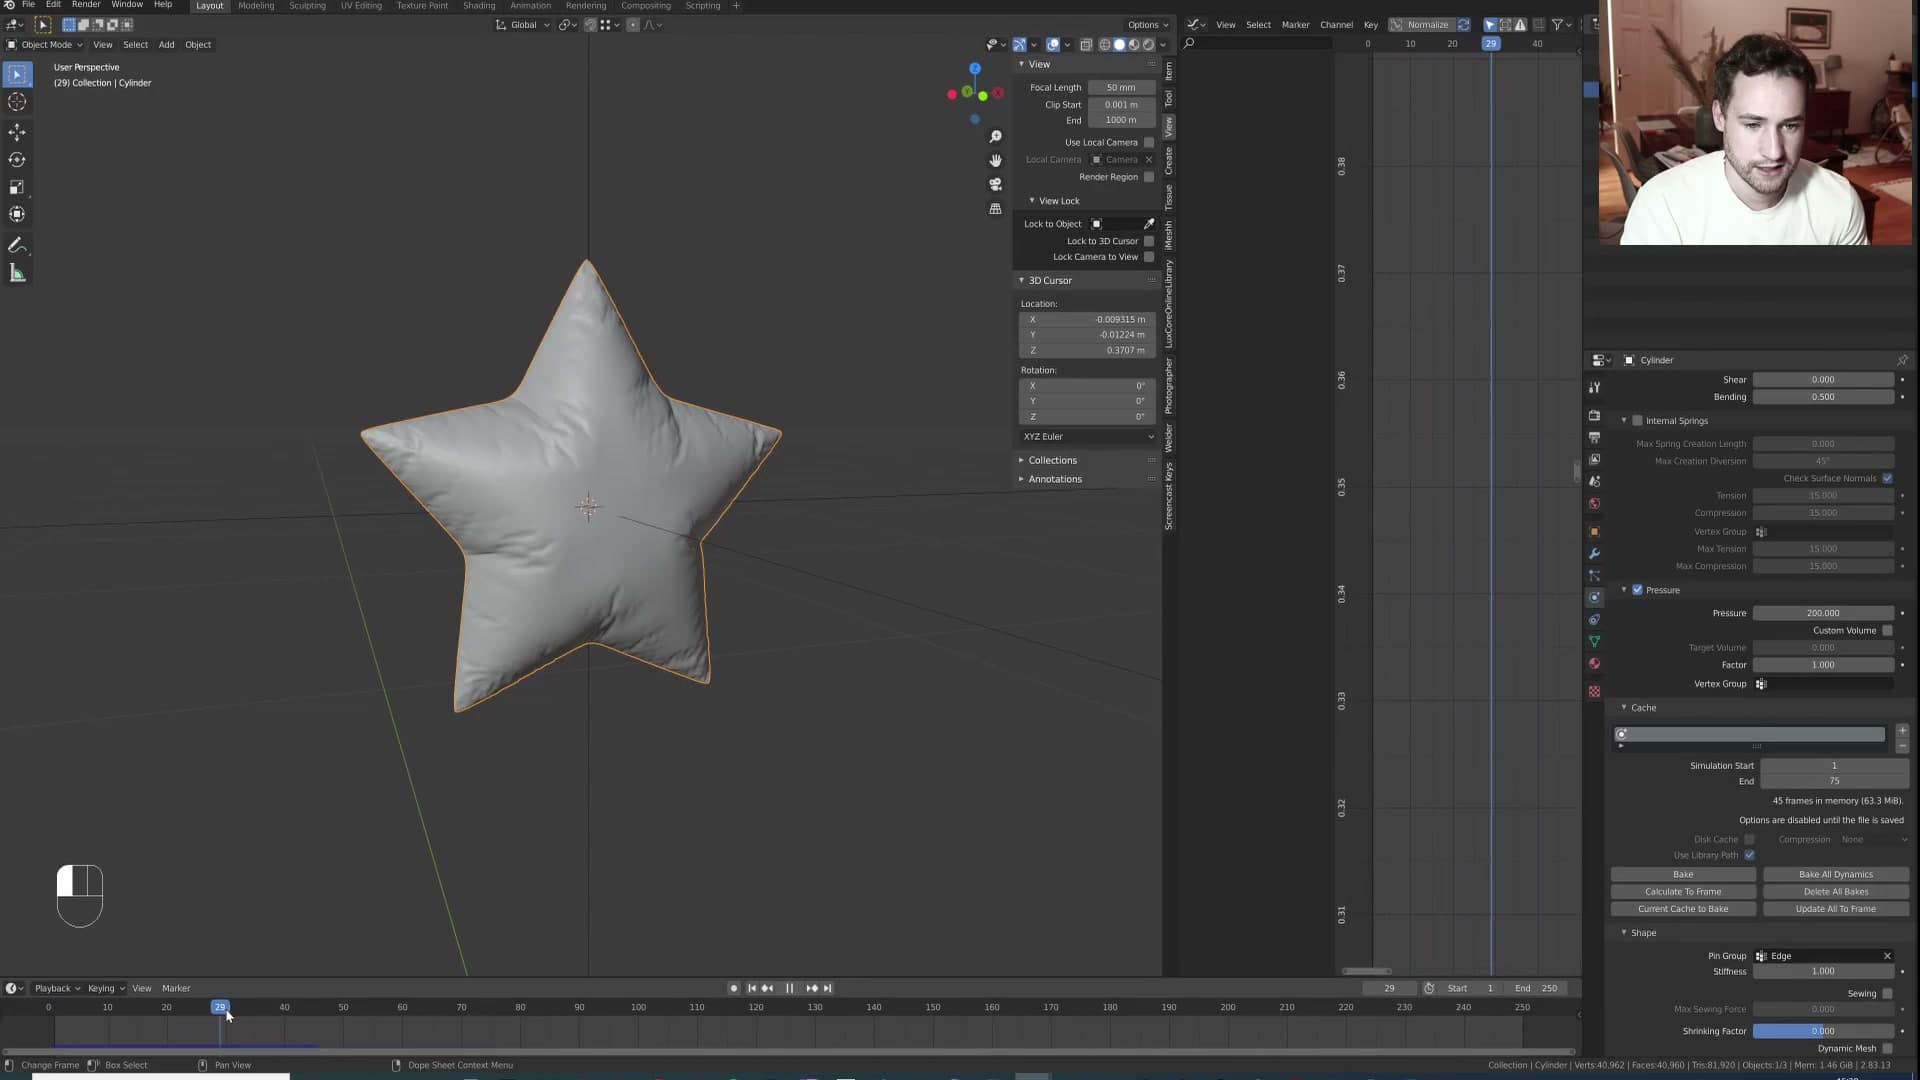1920x1080 pixels.
Task: Open the Particles properties tab
Action: pos(1595,575)
